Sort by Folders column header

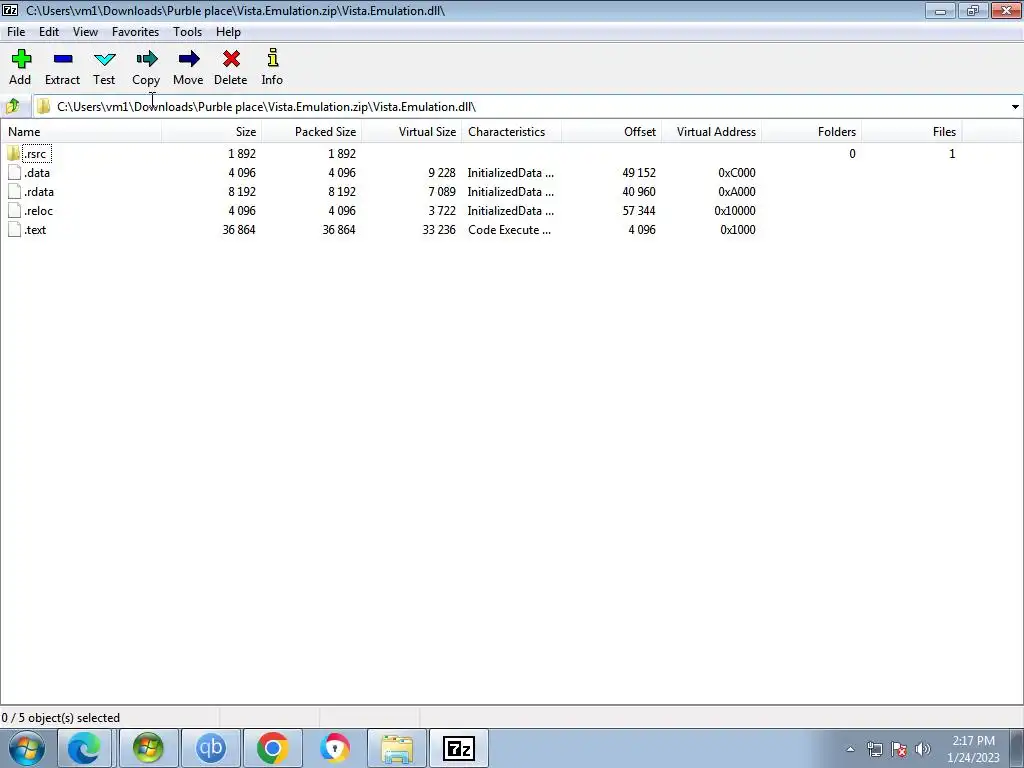click(811, 131)
